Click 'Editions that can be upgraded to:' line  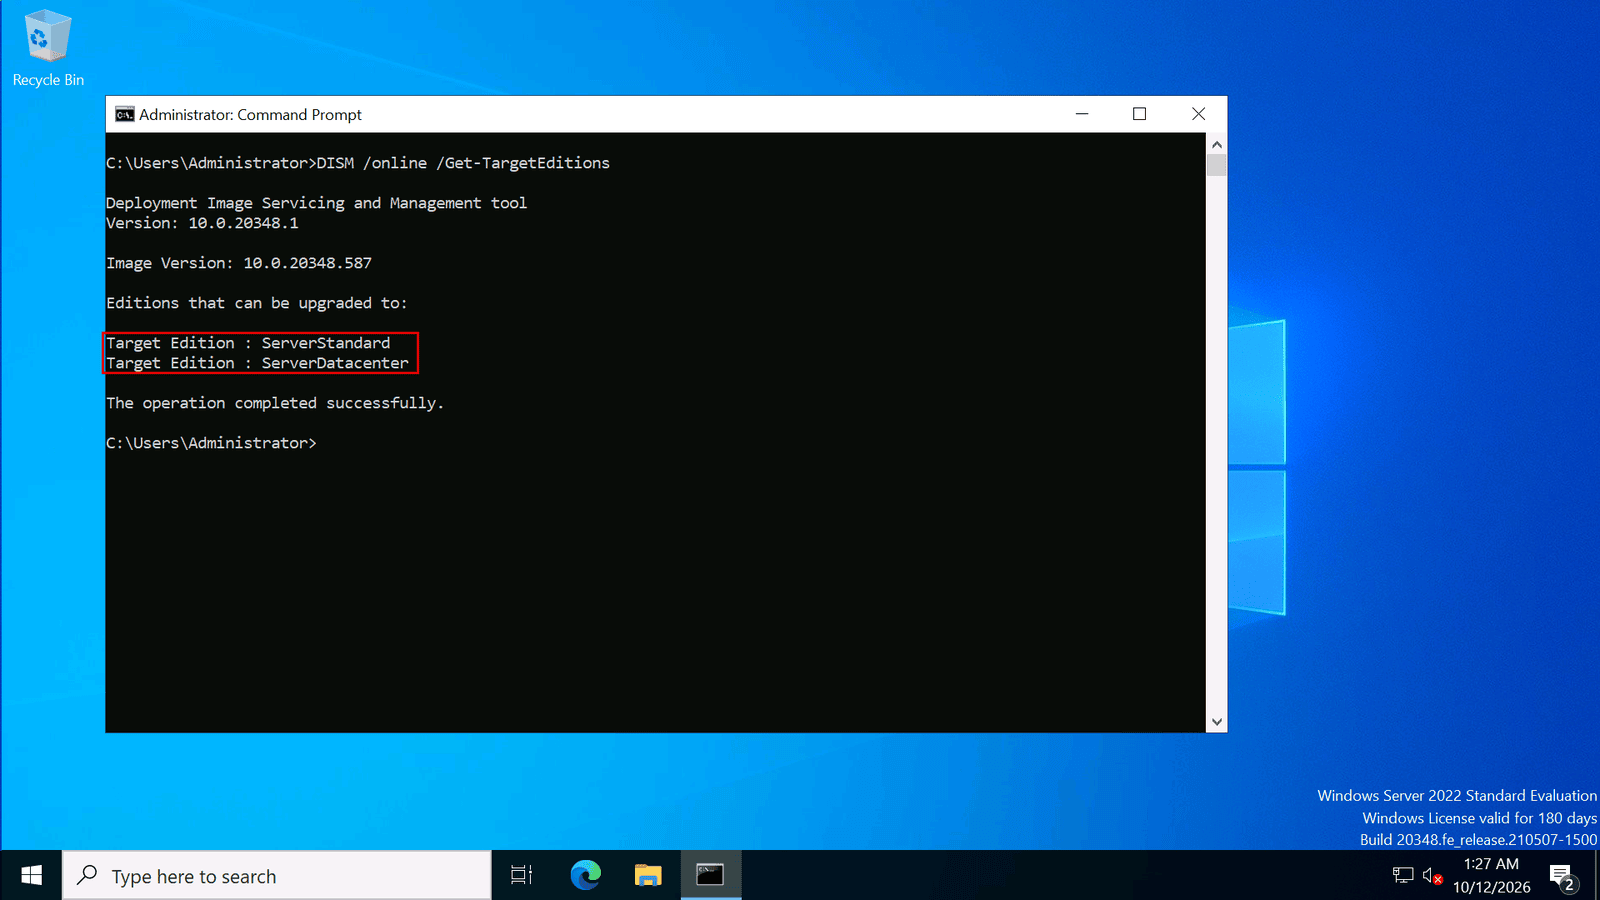257,303
